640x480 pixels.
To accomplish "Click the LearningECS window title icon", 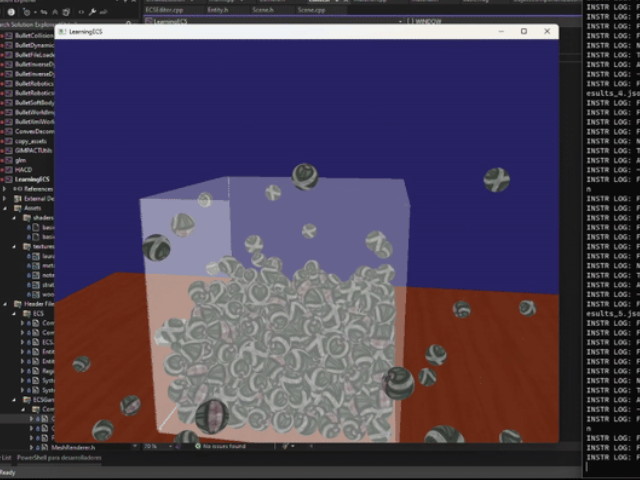I will point(62,32).
